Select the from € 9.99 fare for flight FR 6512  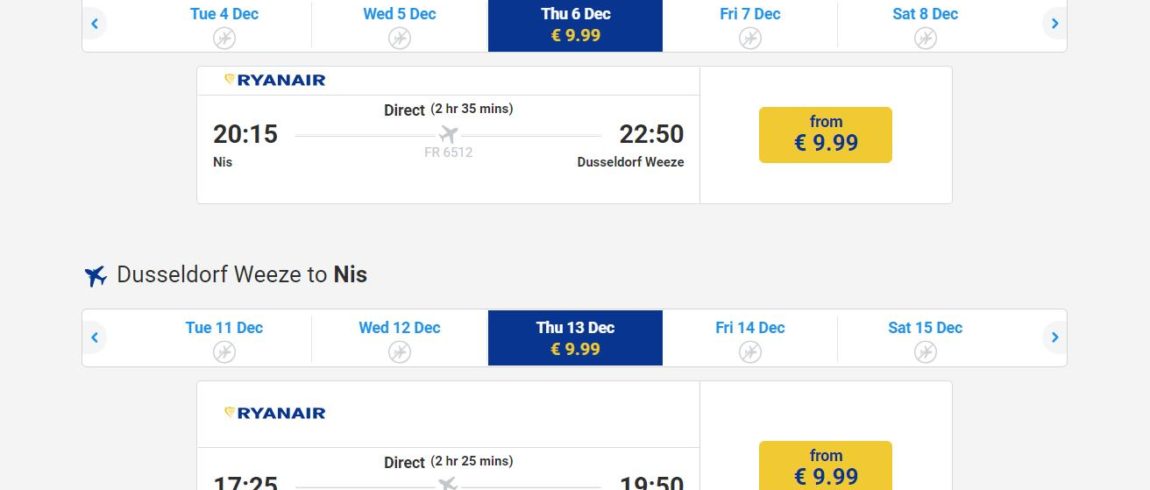(826, 135)
